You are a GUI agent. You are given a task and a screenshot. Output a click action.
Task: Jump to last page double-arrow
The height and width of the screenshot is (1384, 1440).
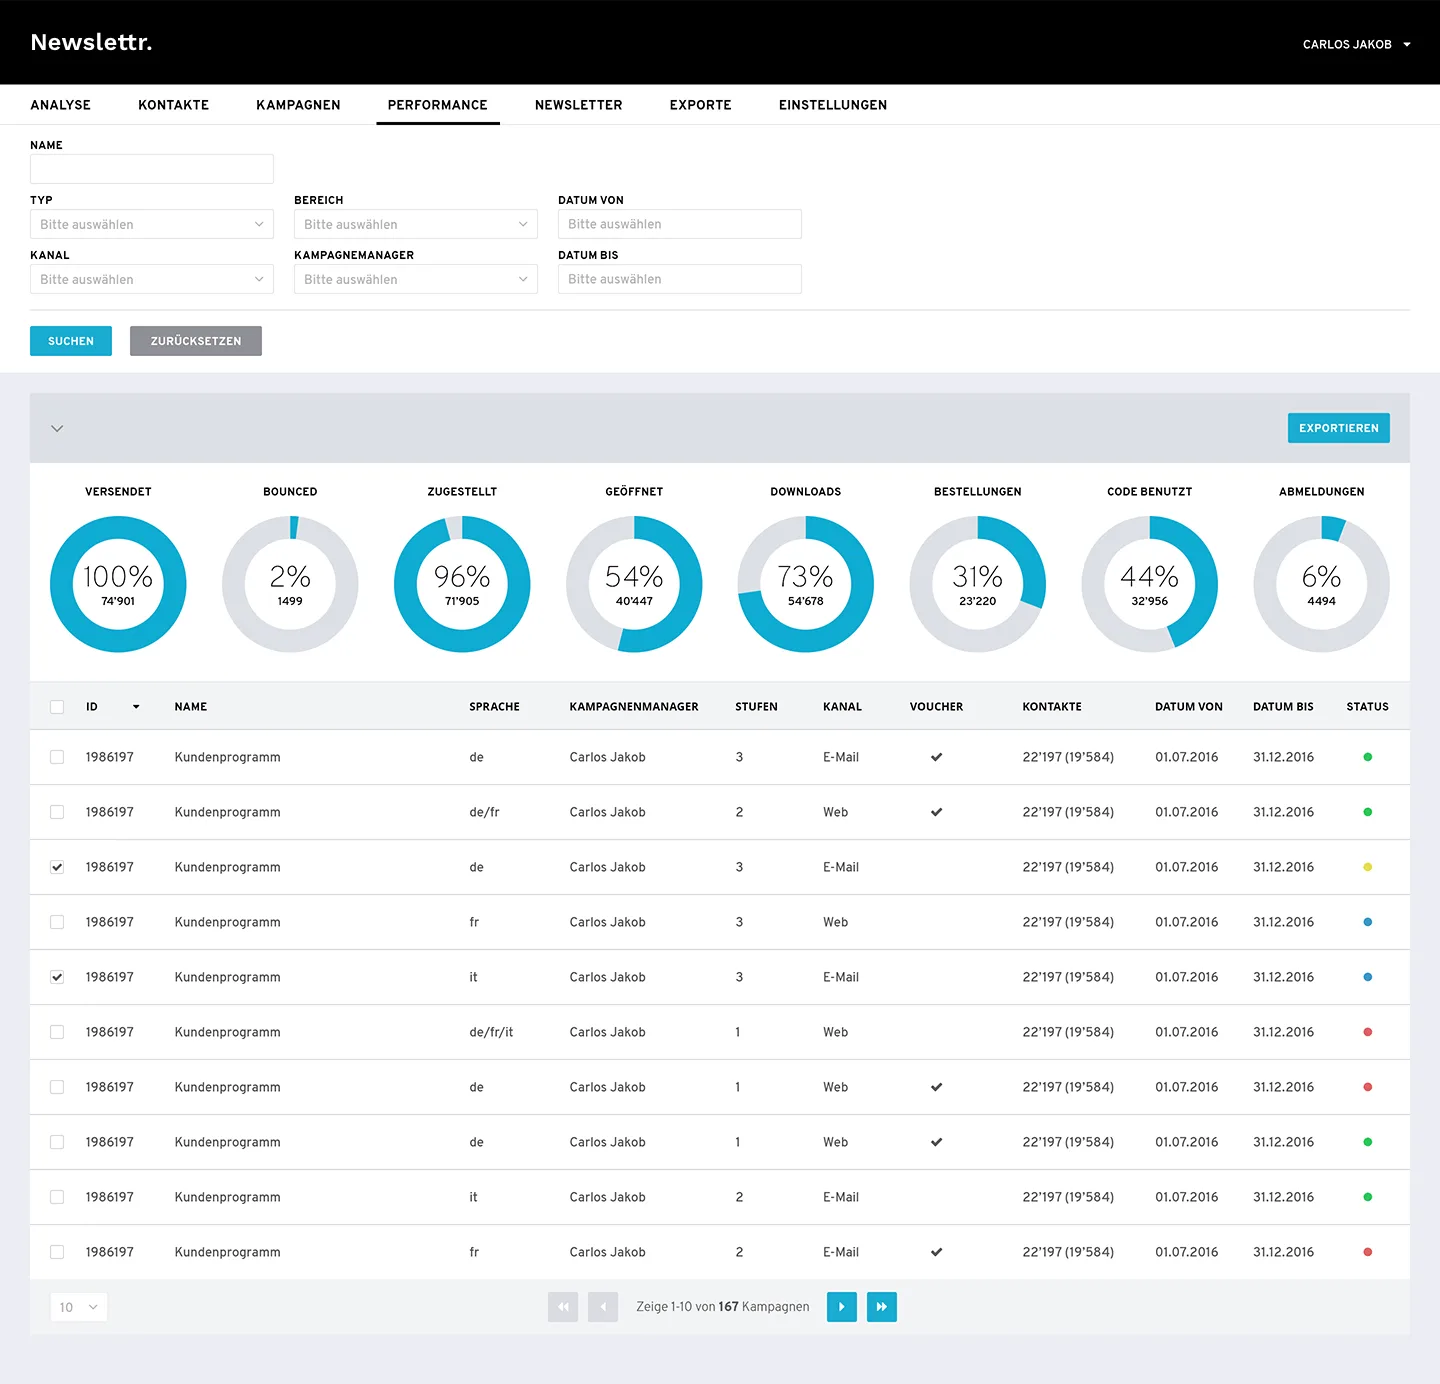click(x=882, y=1307)
